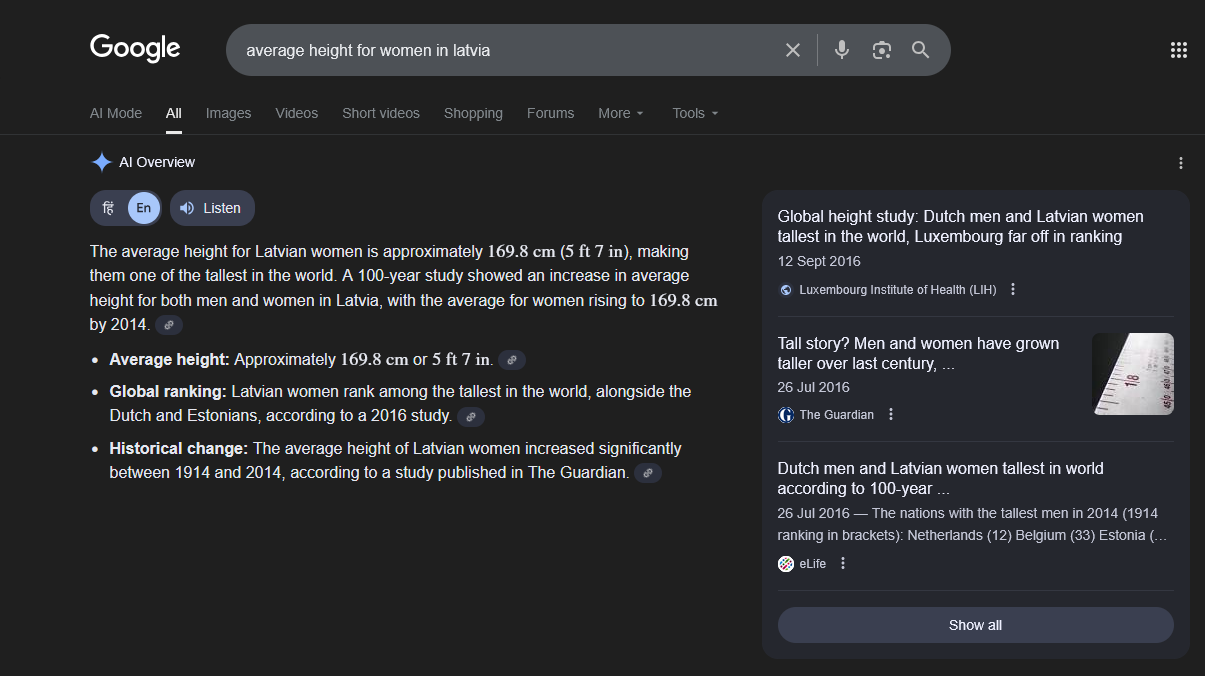1205x676 pixels.
Task: Open the AI Mode tab
Action: point(116,113)
